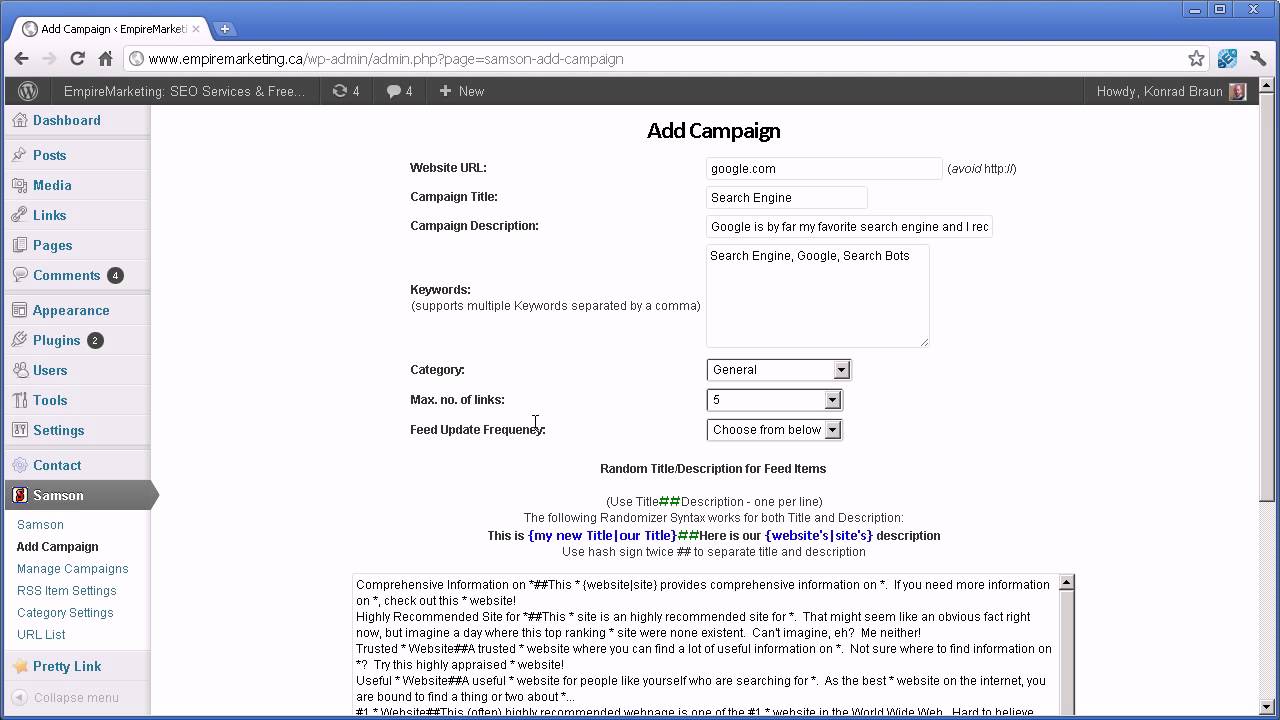Viewport: 1280px width, 720px height.
Task: Click the Campaign Title field
Action: point(786,197)
